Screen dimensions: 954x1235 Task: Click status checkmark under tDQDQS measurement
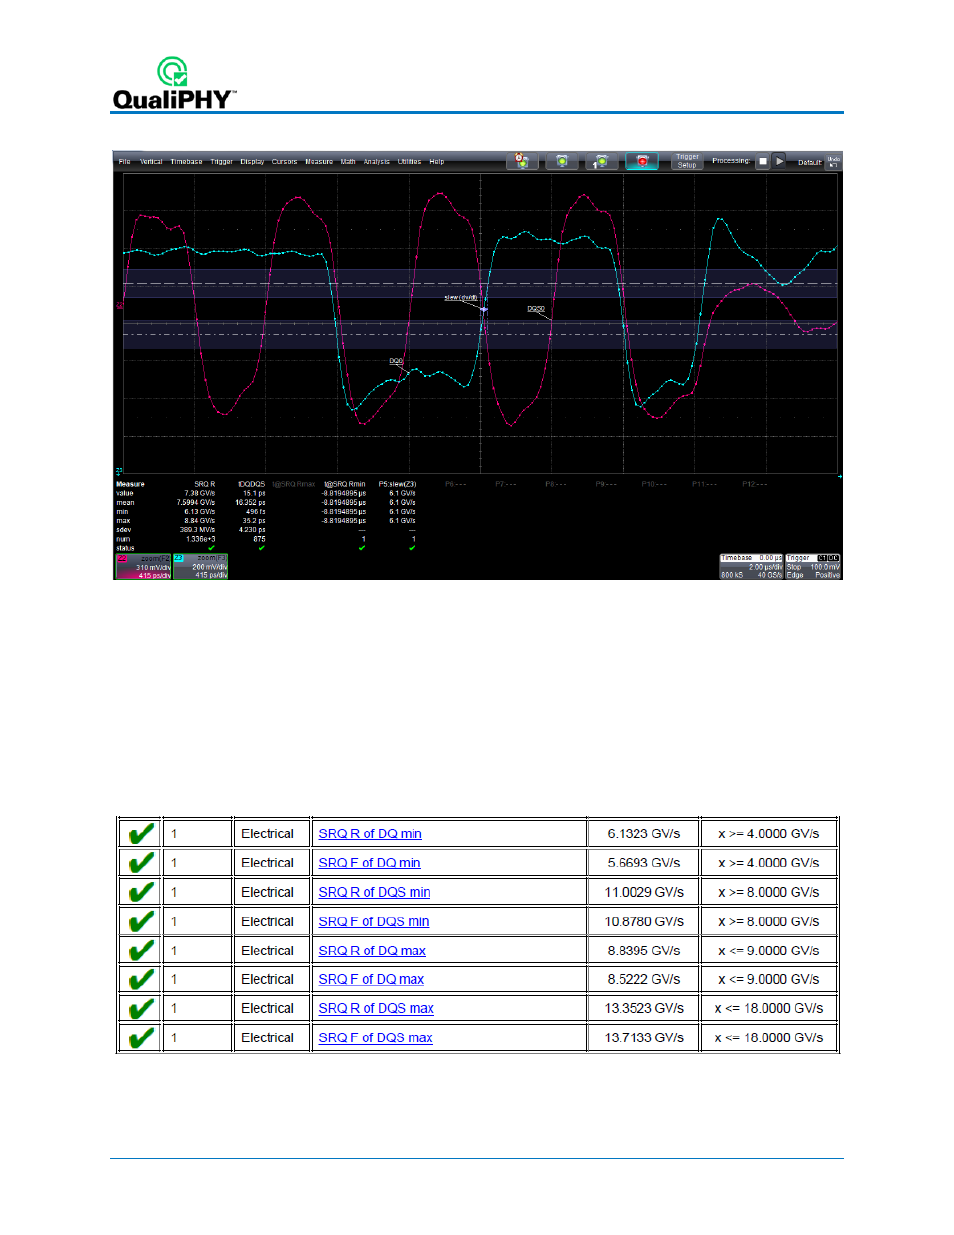coord(262,548)
